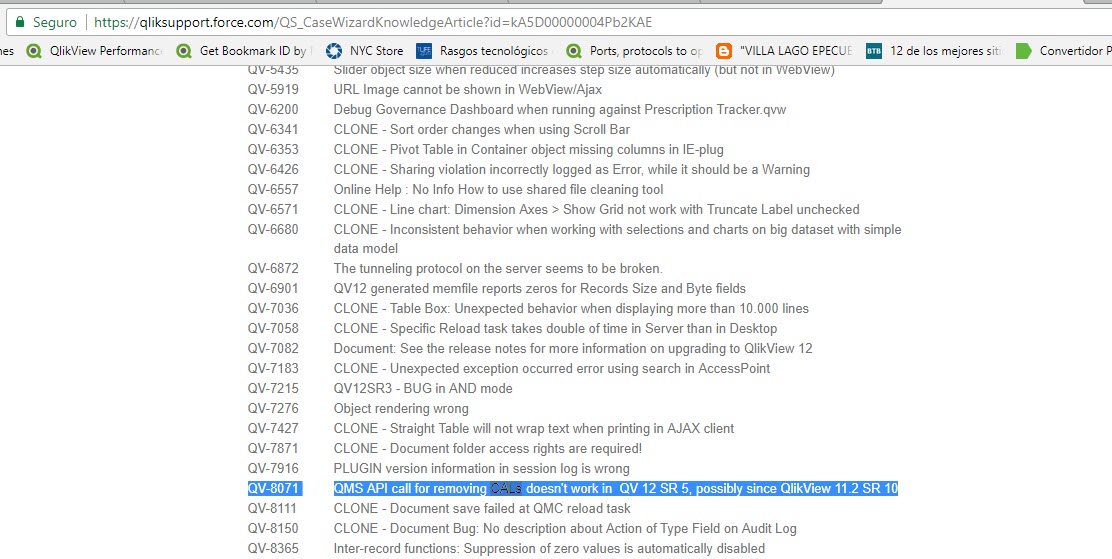Open the Convertidor bookmark icon

1023,51
